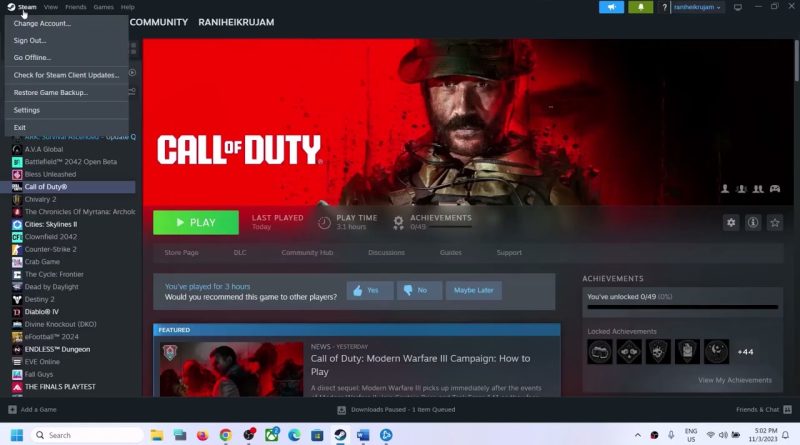
Task: Open the Store Page tab
Action: coord(181,253)
